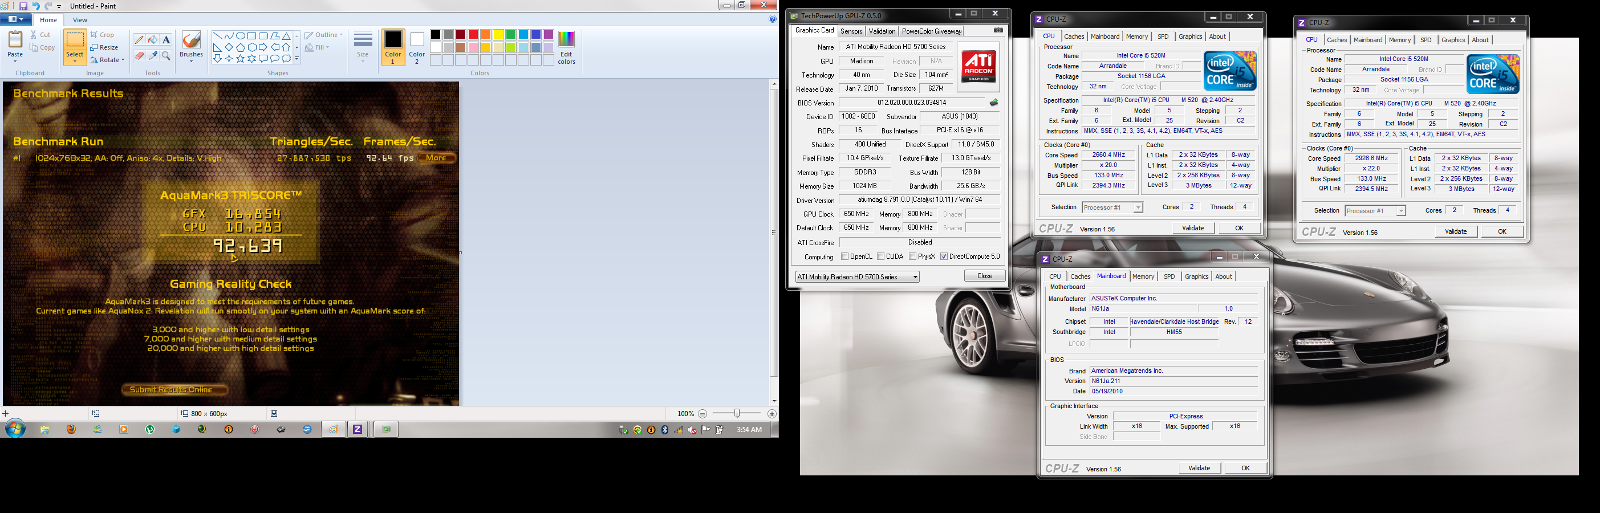Choose the Oval shape in Shapes gallery
Screen dimensions: 1600x513
click(x=241, y=36)
